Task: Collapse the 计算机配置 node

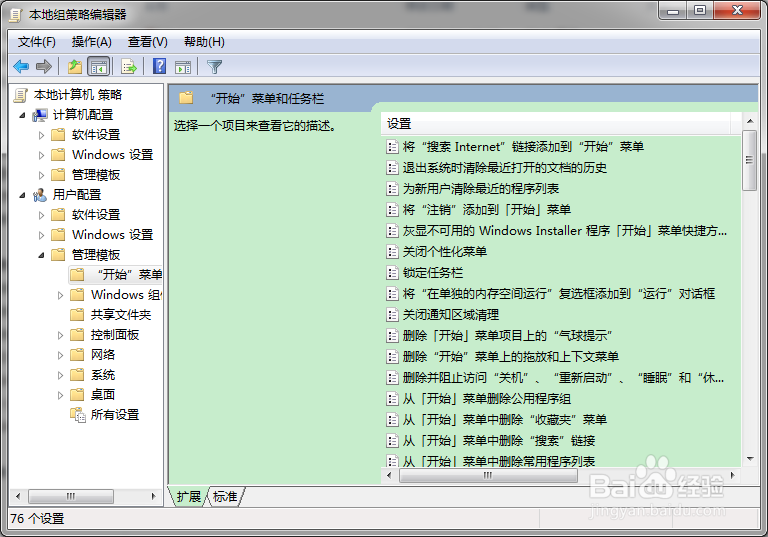Action: tap(23, 116)
